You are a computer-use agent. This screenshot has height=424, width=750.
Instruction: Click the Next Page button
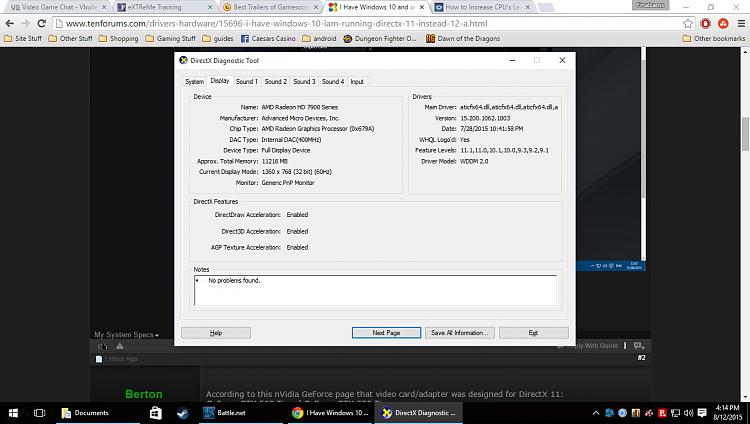point(386,333)
